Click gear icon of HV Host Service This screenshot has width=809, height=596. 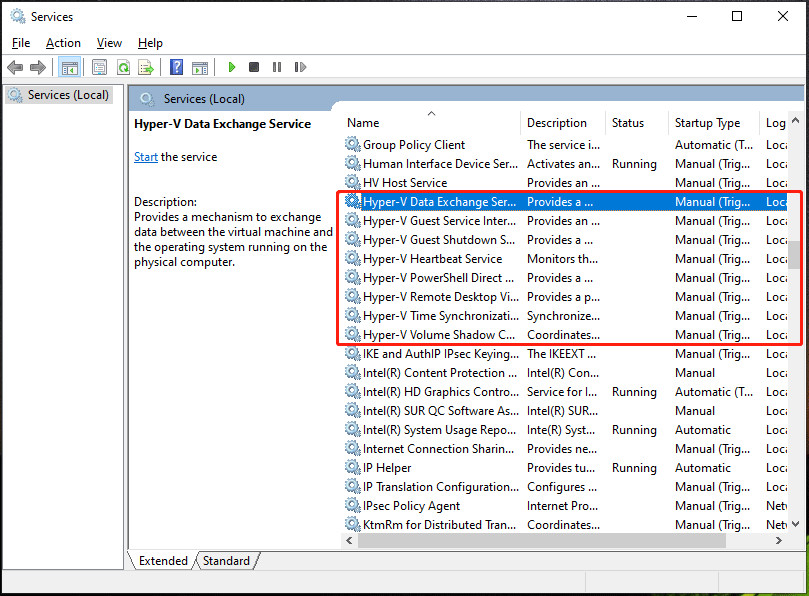353,182
